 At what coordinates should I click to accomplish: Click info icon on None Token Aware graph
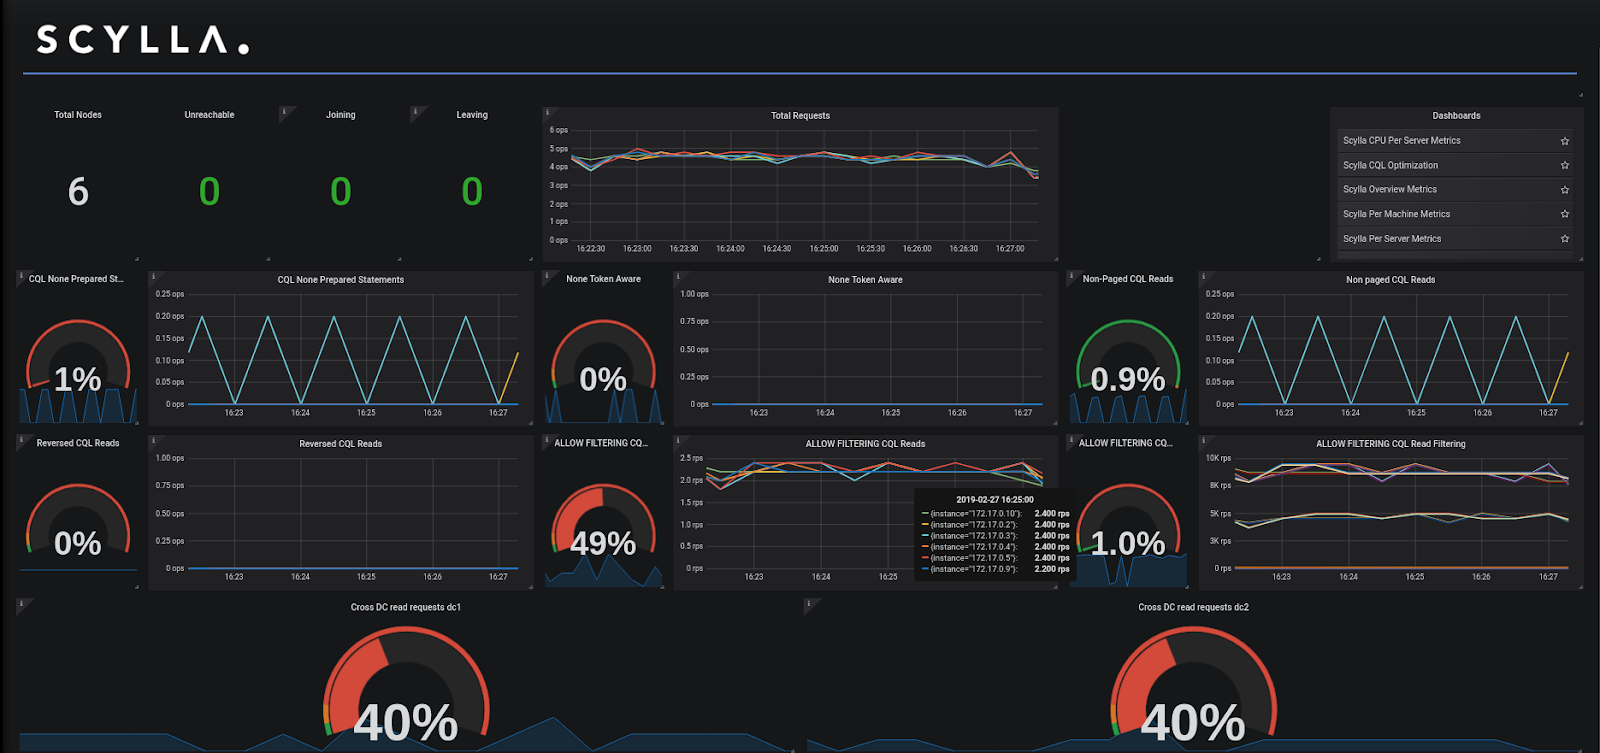pos(678,276)
